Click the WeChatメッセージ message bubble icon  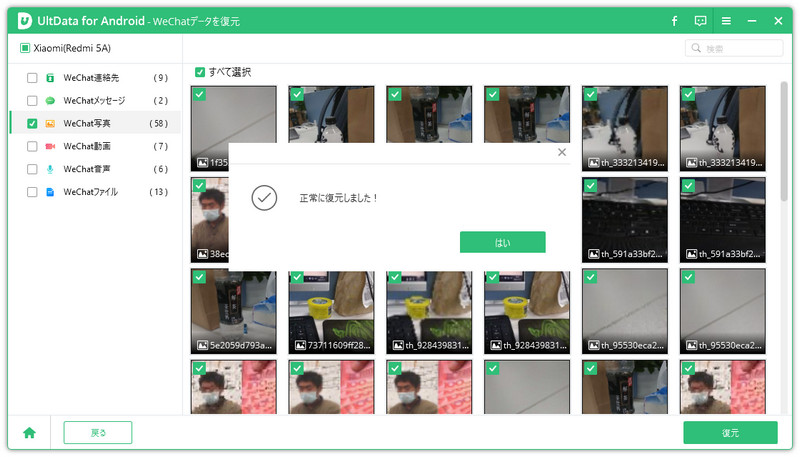coord(50,101)
